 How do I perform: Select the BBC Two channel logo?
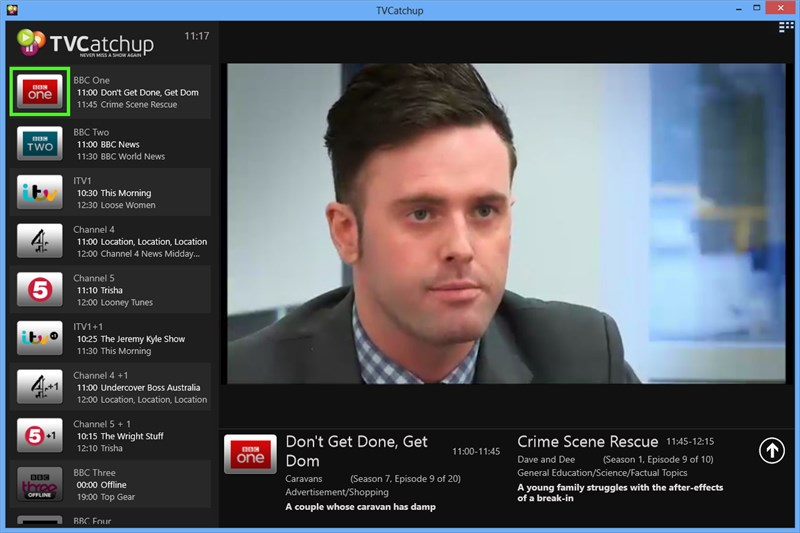pos(40,143)
